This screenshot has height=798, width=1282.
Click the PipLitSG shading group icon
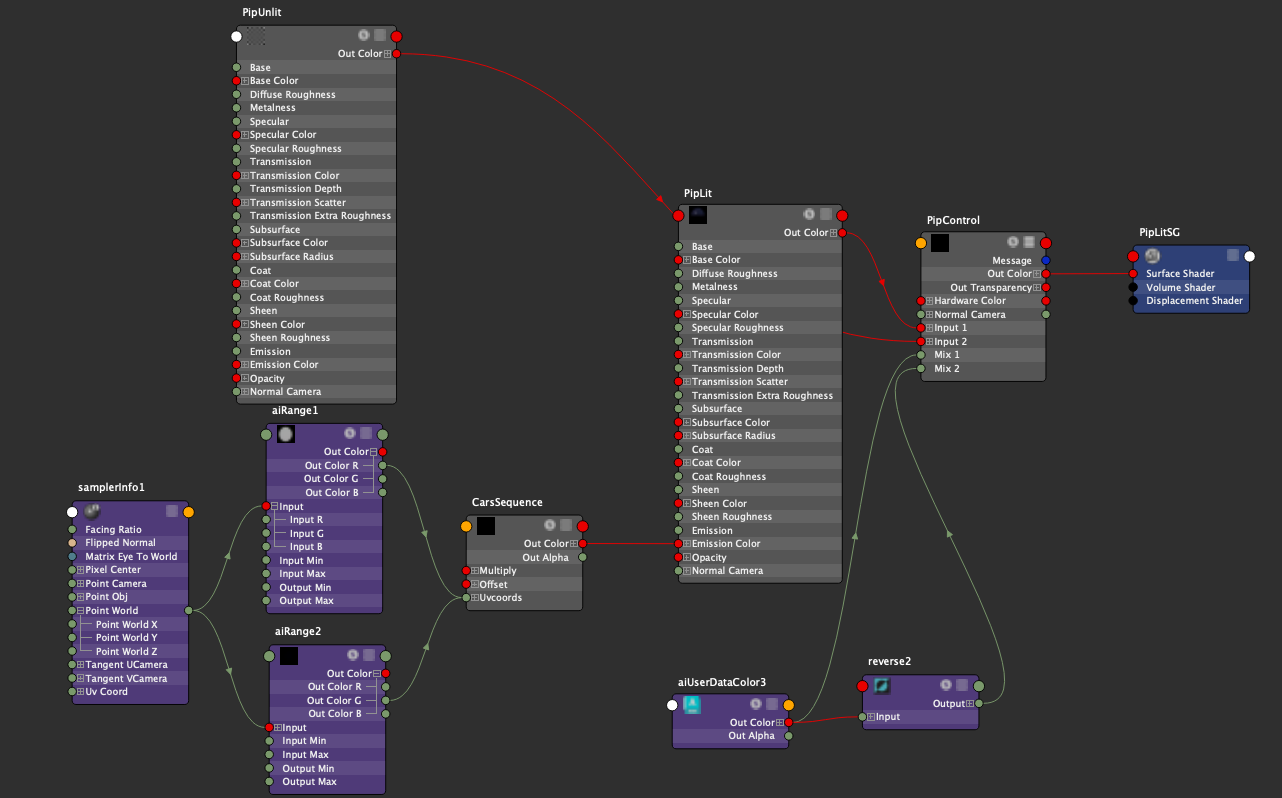[1152, 255]
